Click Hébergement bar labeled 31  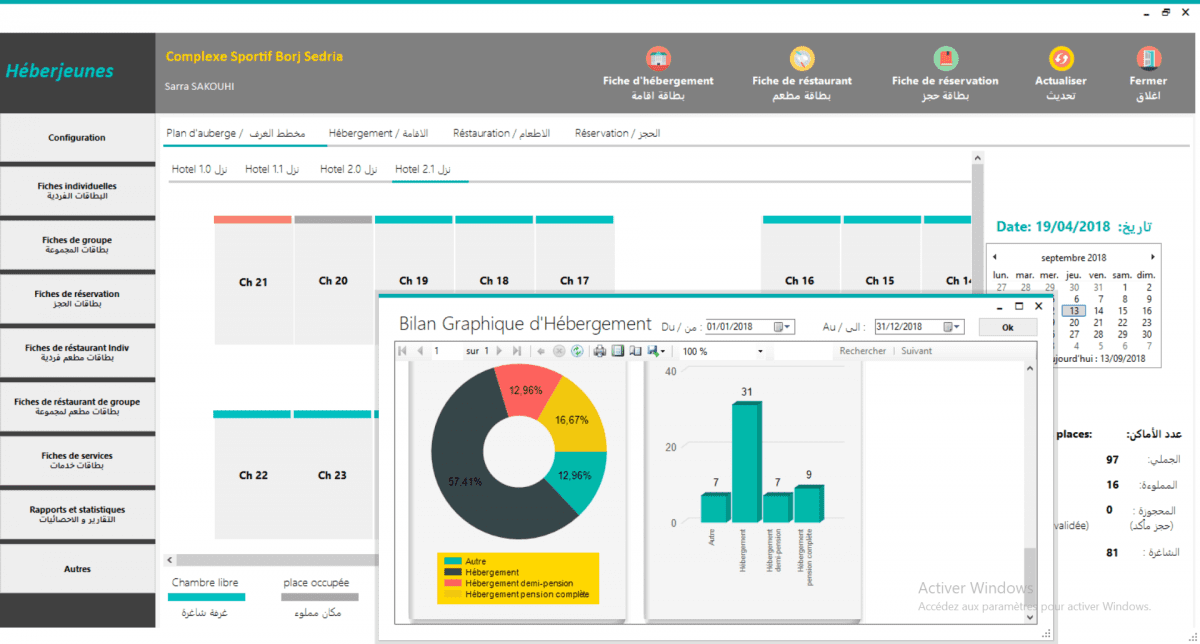pos(746,461)
